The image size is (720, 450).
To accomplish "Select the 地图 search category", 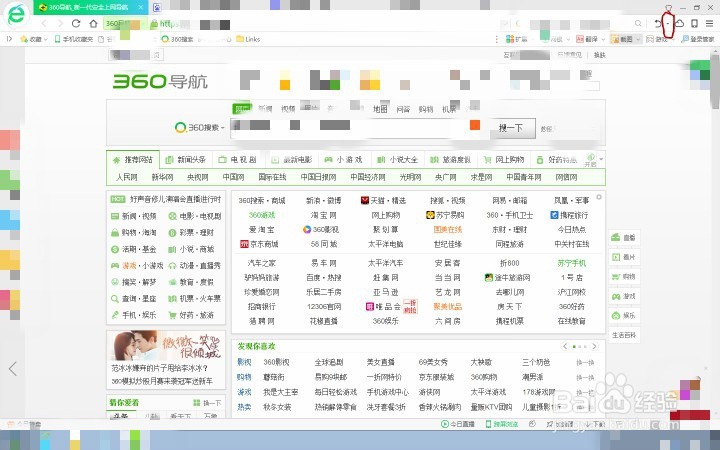I will [x=380, y=109].
